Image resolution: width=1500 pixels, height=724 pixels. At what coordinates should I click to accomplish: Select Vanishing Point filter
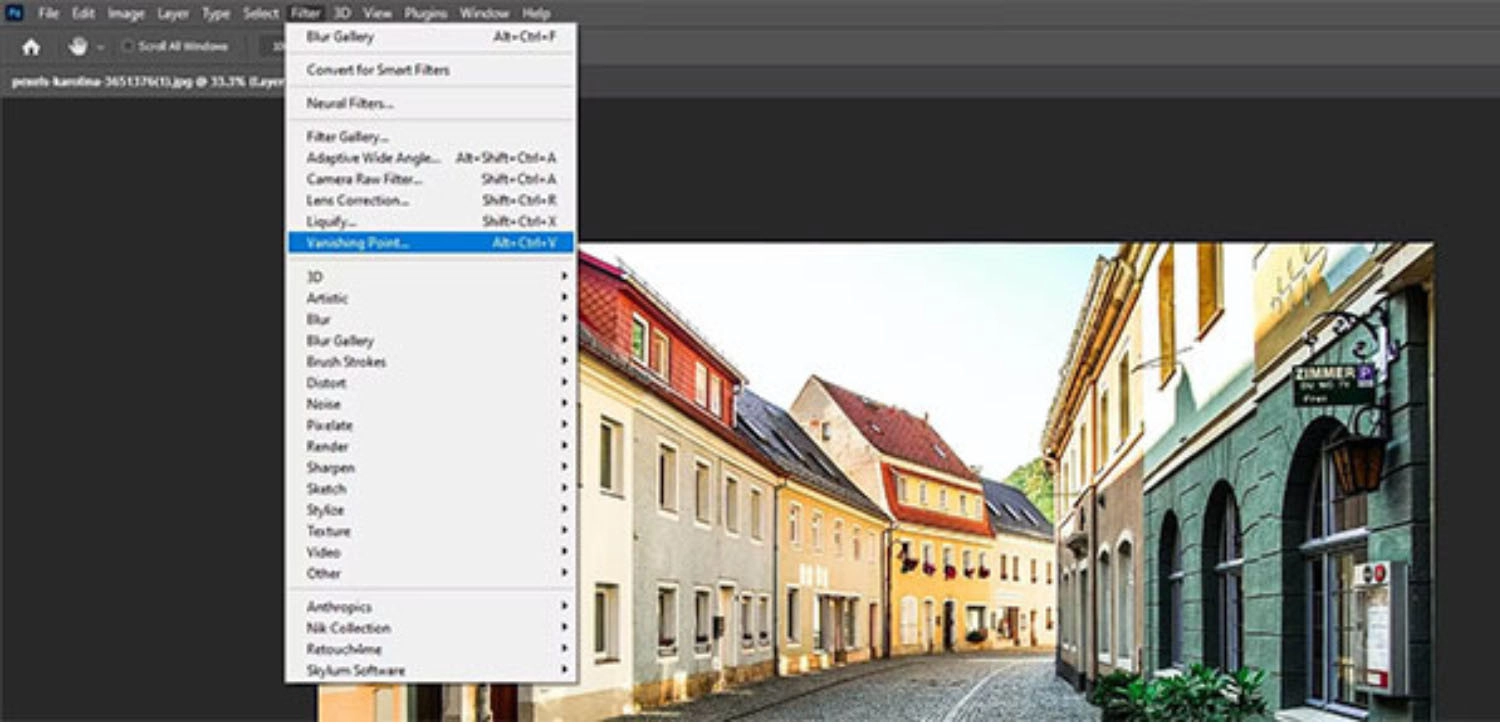(431, 242)
